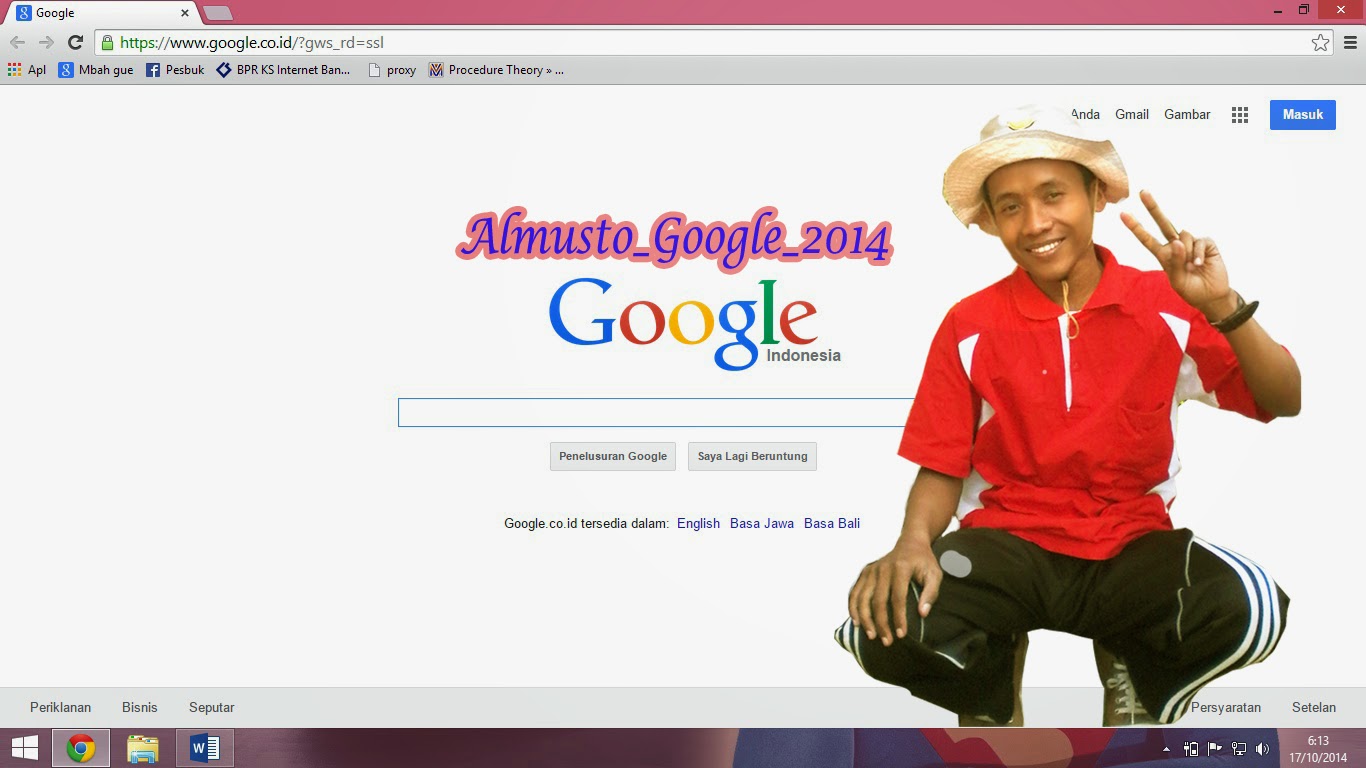
Task: Click the green padlock security icon
Action: pyautogui.click(x=107, y=43)
